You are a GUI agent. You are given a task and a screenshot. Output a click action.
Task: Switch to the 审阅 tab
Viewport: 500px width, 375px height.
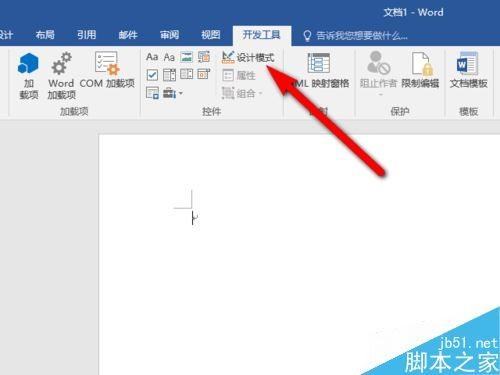click(x=169, y=35)
